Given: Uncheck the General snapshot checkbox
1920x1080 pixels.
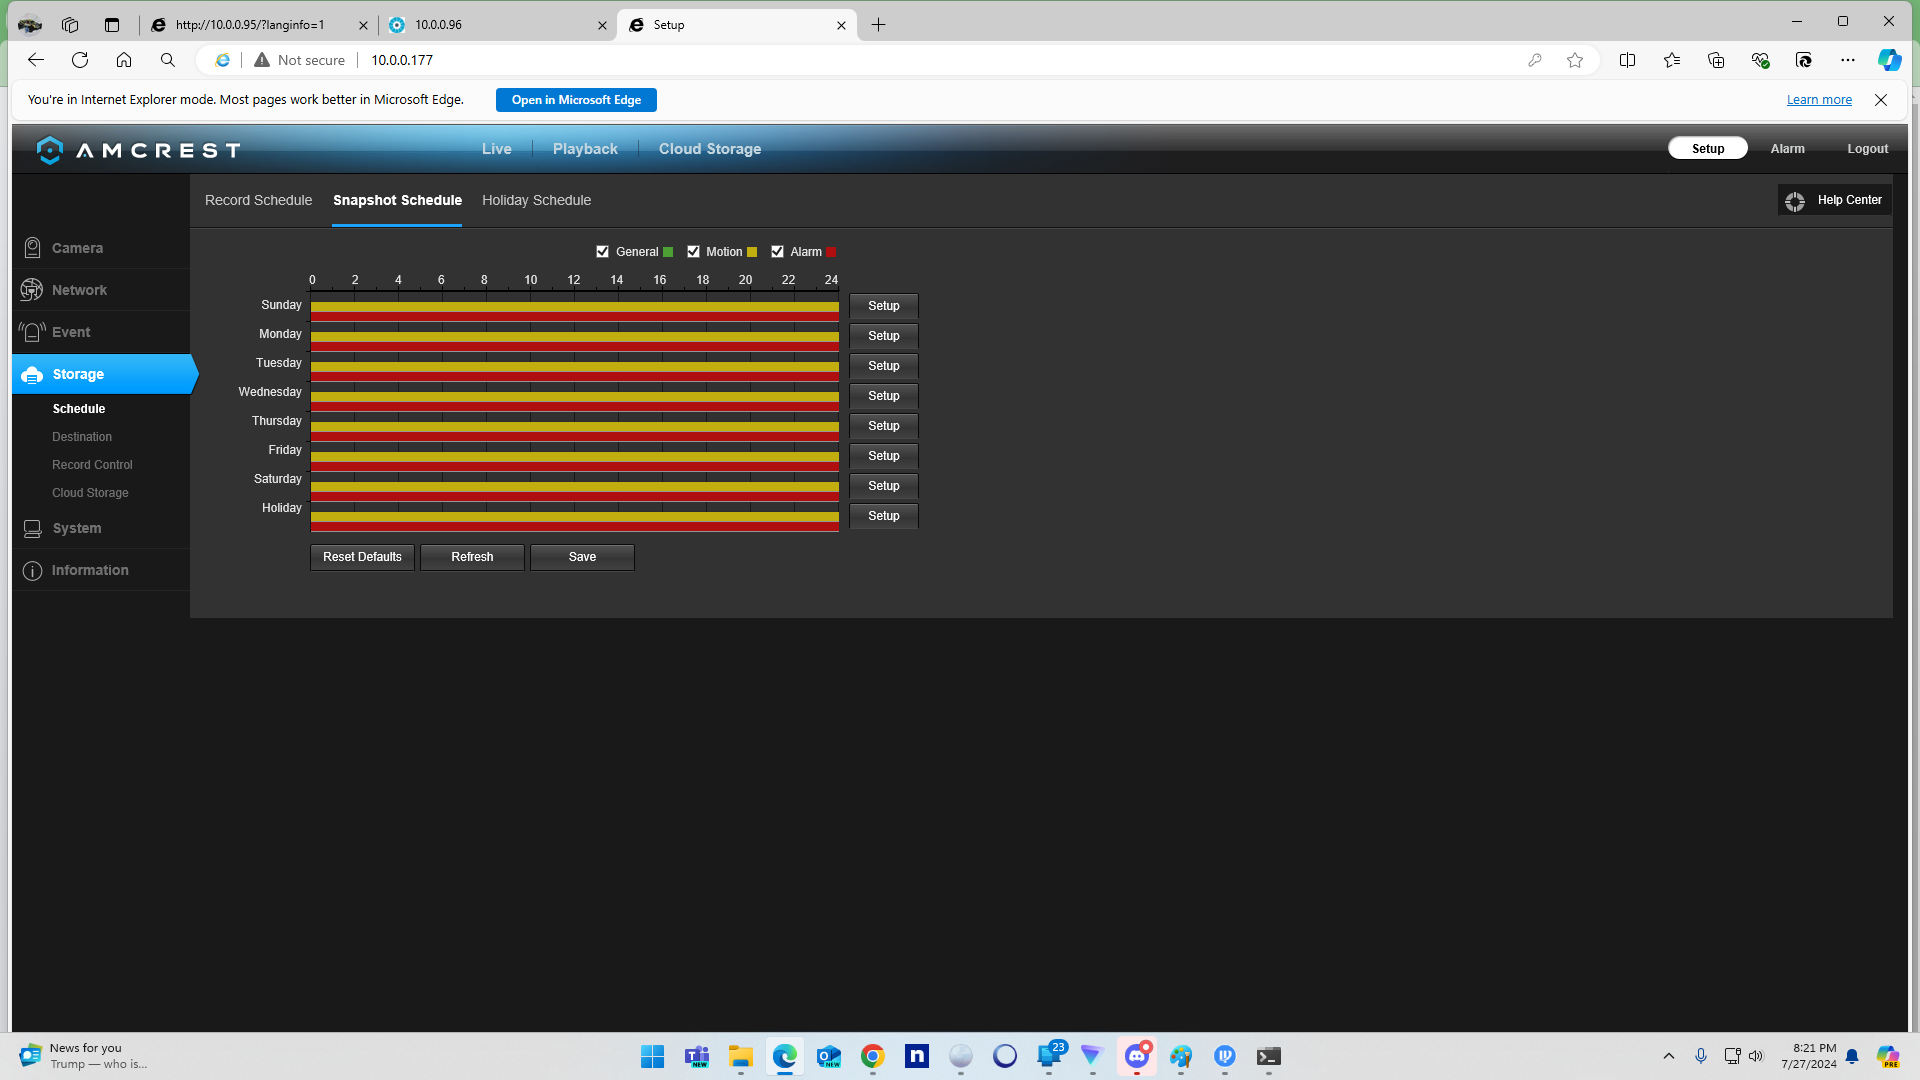Looking at the screenshot, I should [602, 252].
